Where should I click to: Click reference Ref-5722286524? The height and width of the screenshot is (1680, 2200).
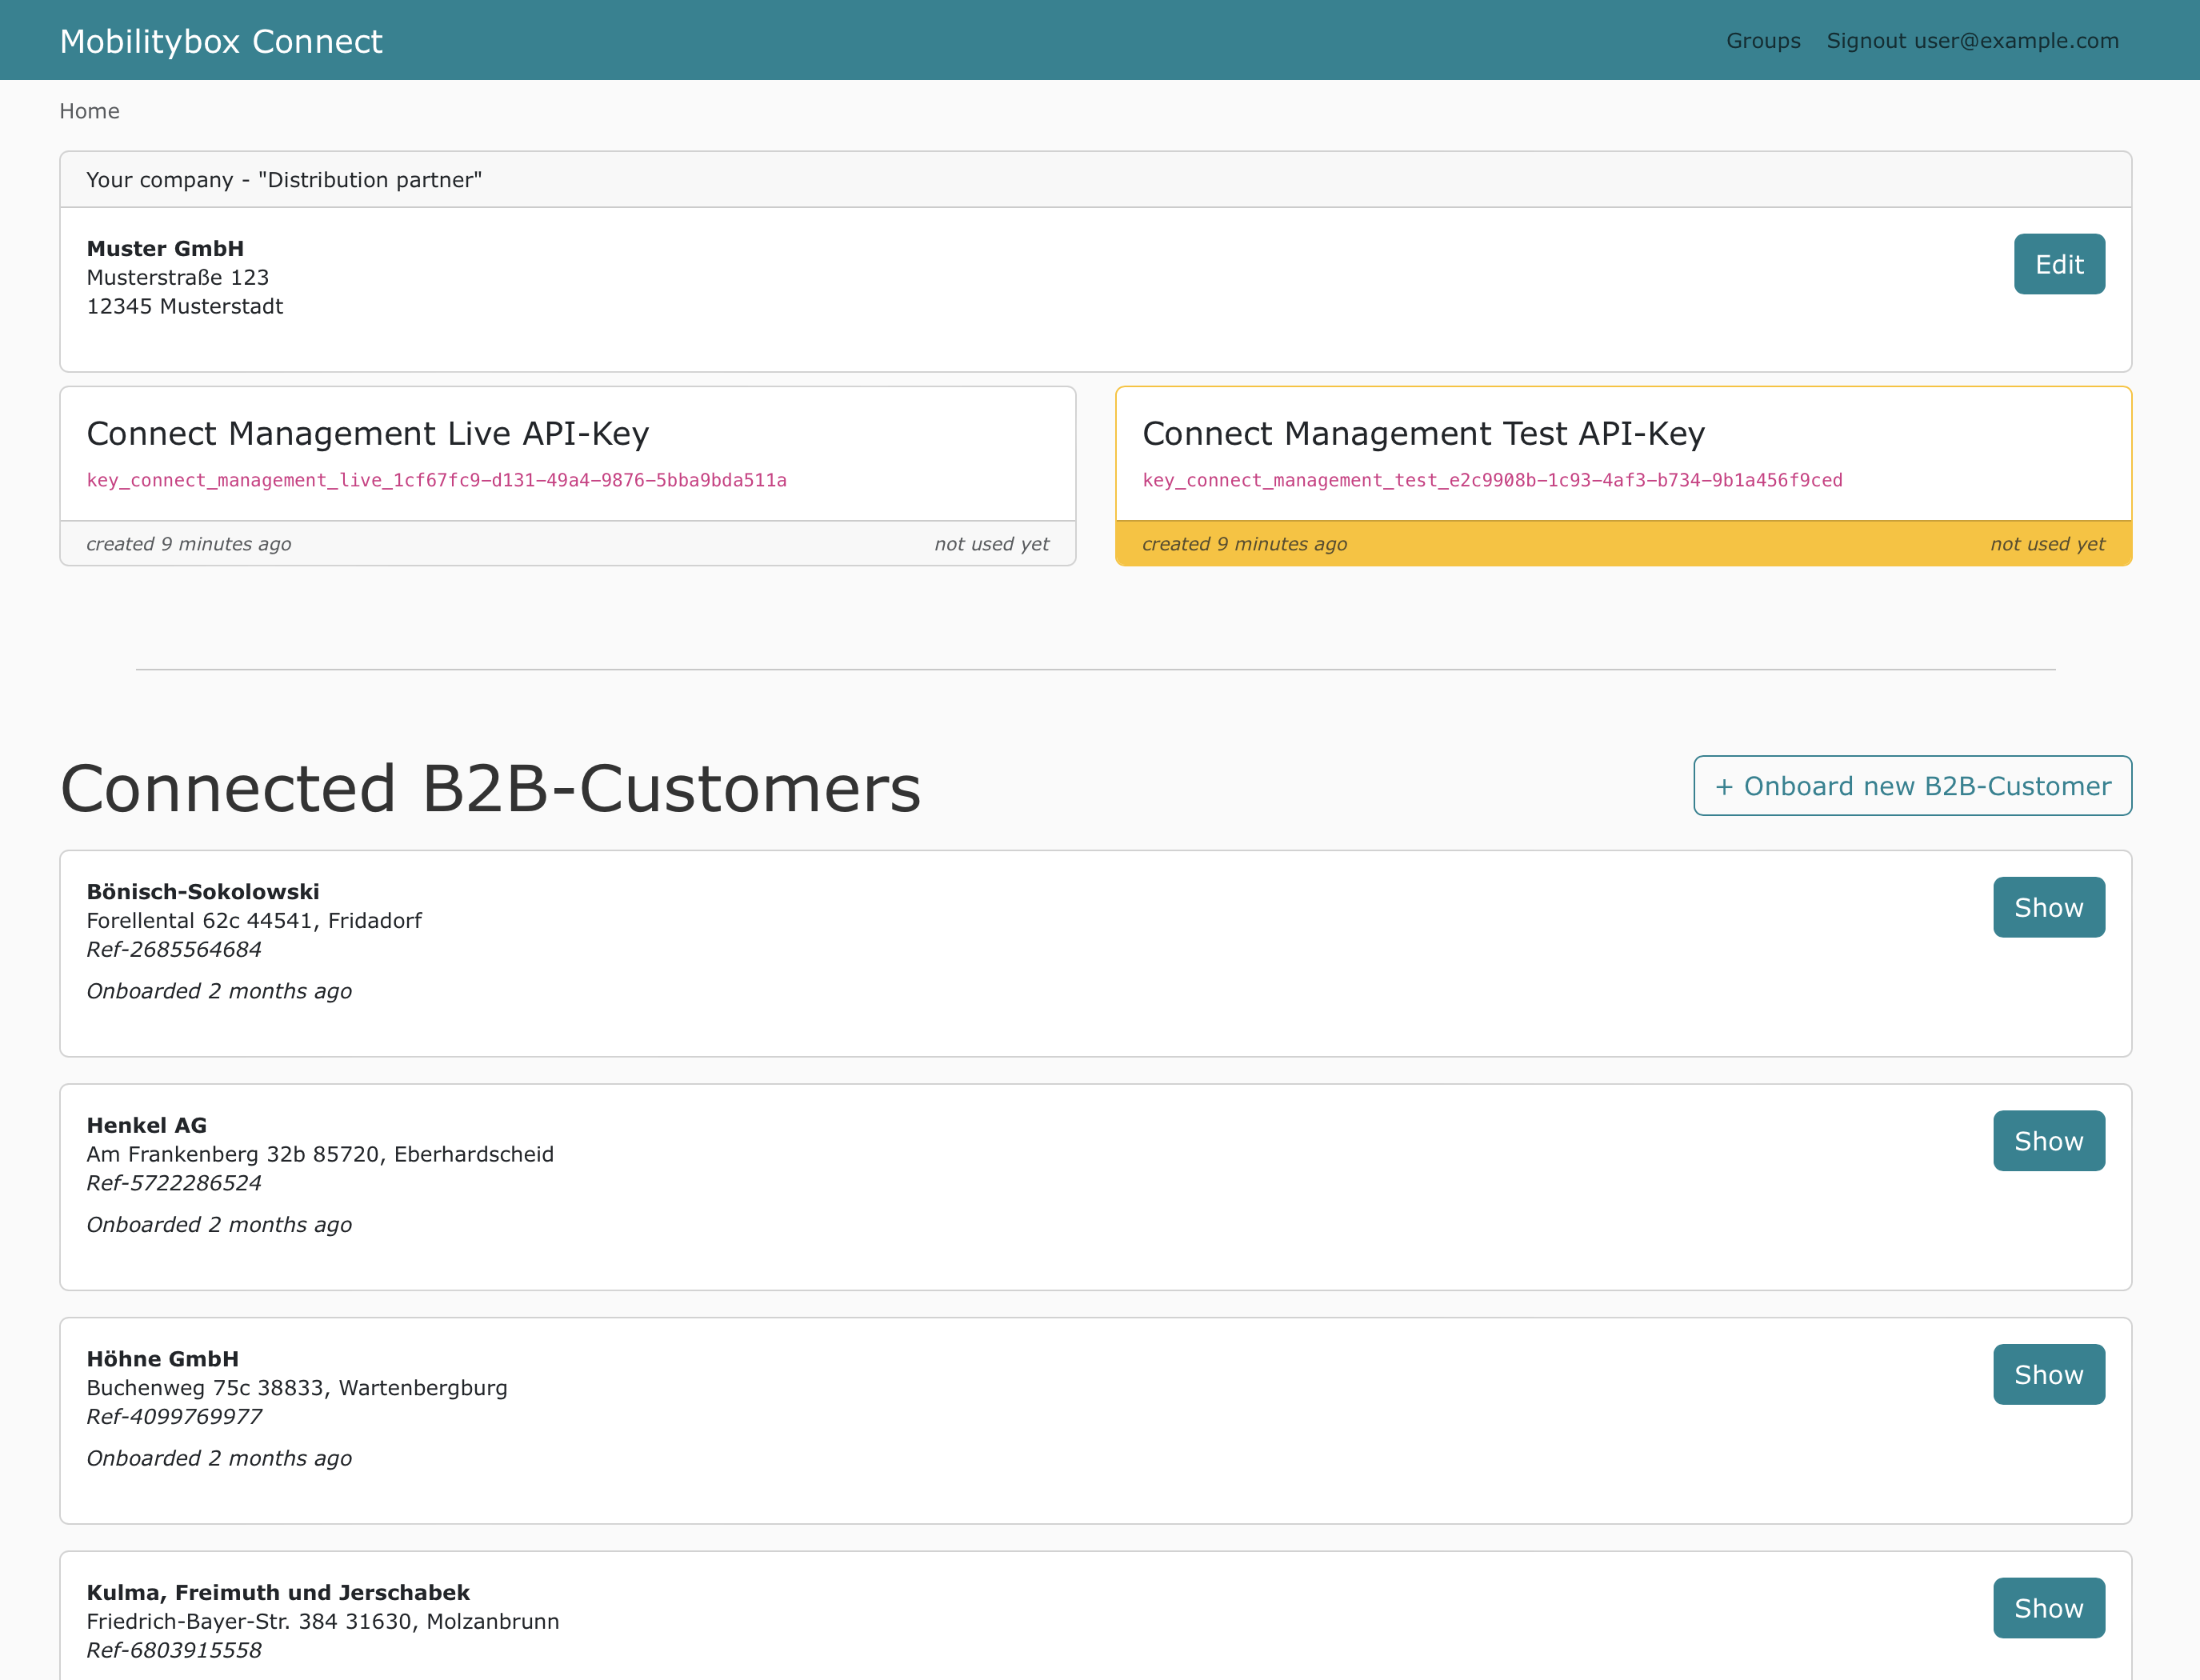(x=174, y=1183)
